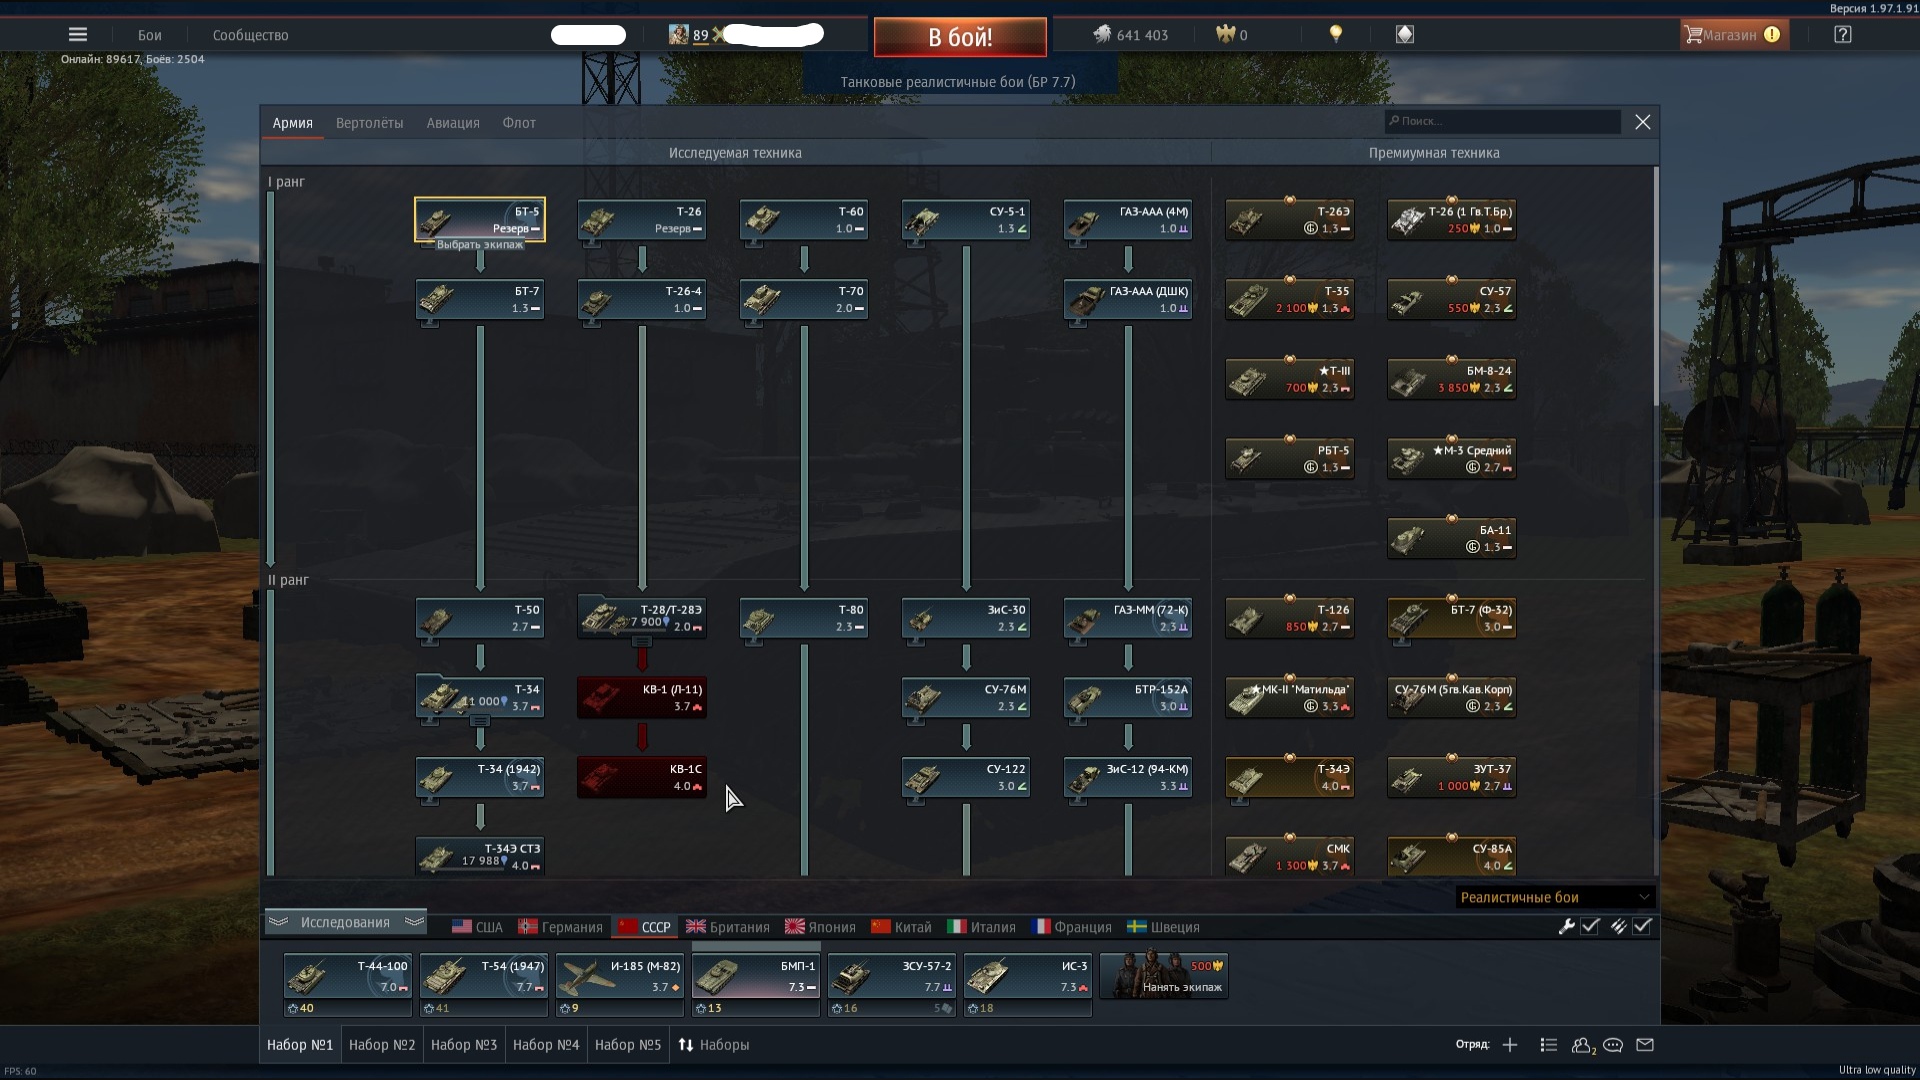Select the Германия nation tab
This screenshot has width=1920, height=1080.
560,927
